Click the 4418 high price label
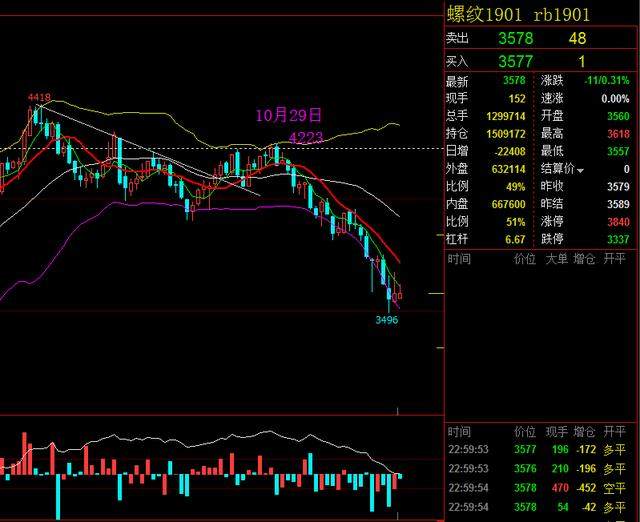640x522 pixels. pyautogui.click(x=40, y=97)
